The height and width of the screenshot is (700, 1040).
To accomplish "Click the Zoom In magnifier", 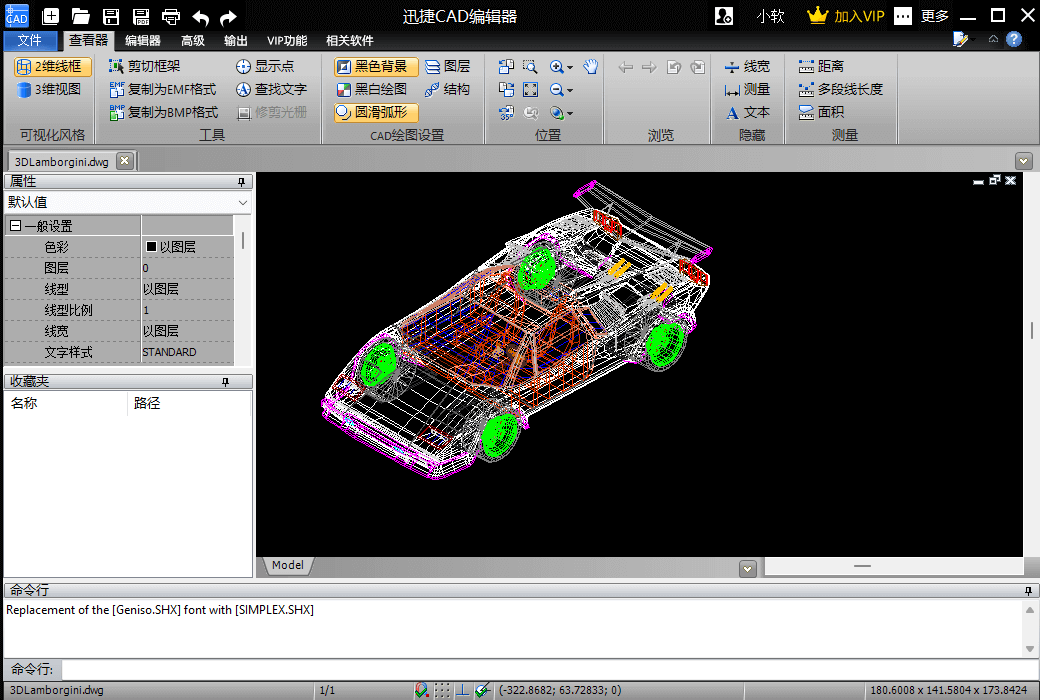I will click(x=556, y=66).
